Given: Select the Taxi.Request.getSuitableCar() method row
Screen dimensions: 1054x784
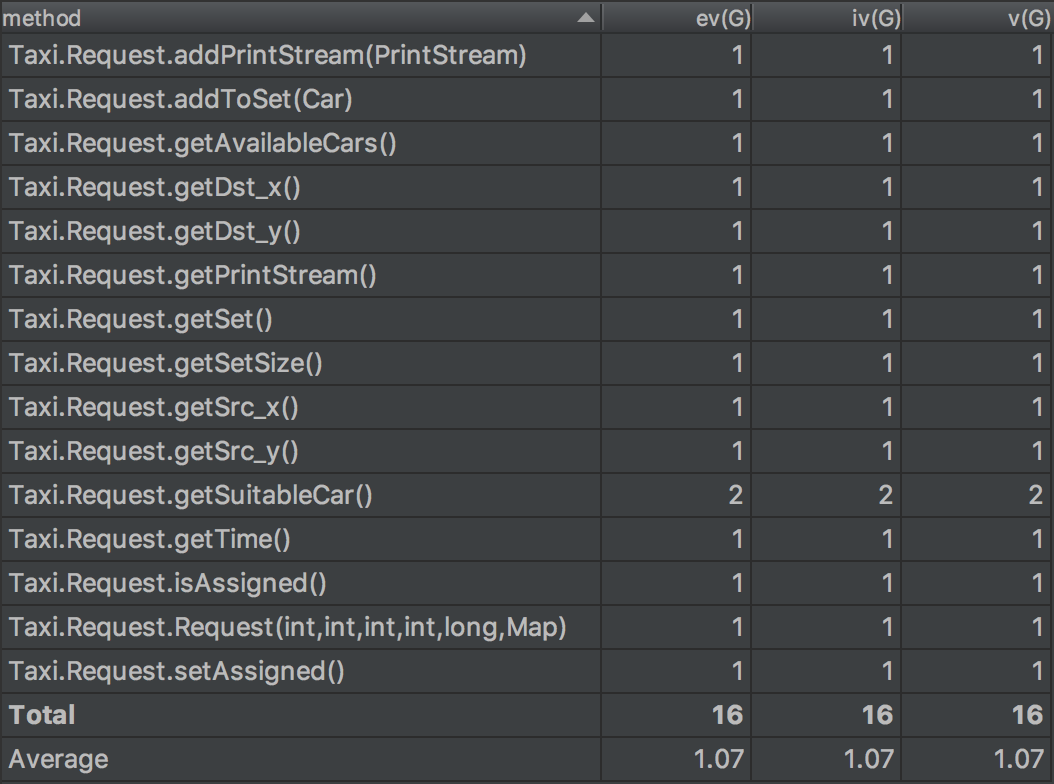Looking at the screenshot, I should click(x=191, y=495).
